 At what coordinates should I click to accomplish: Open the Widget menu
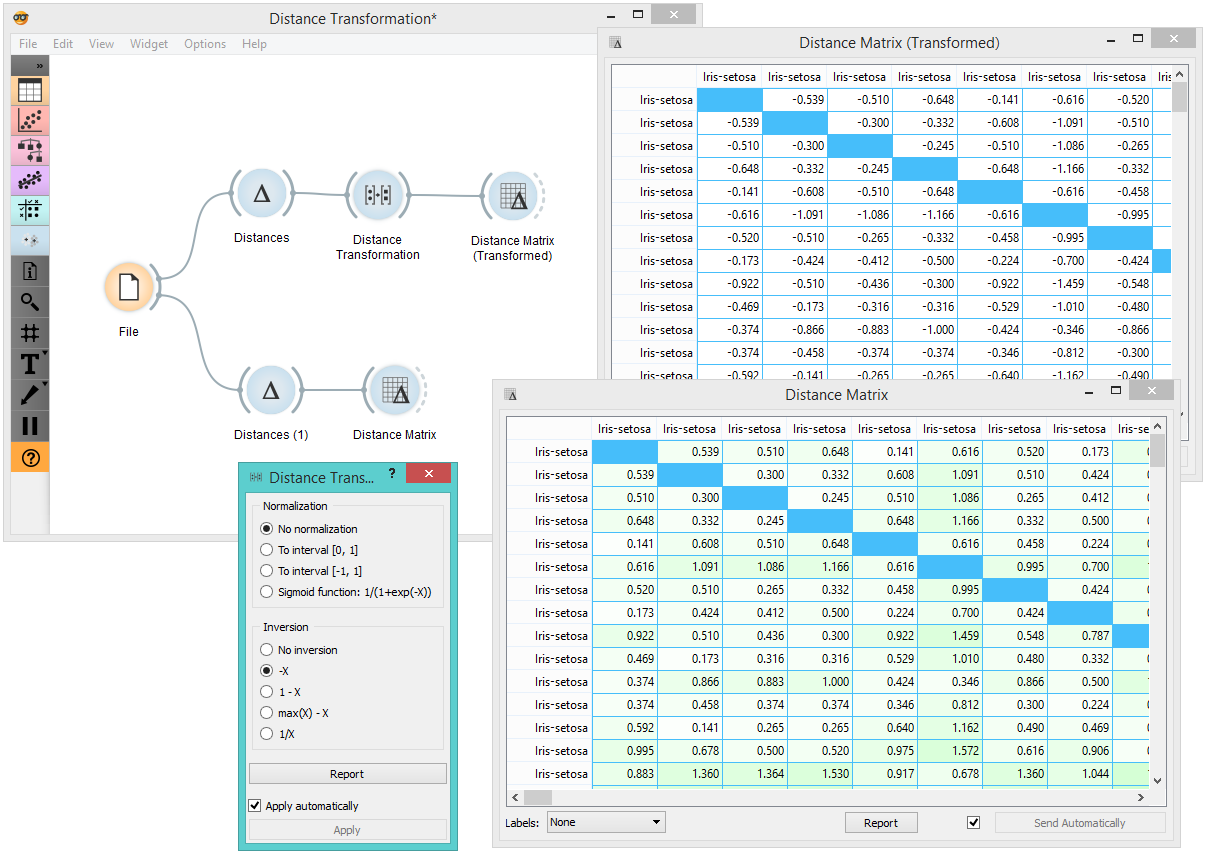pos(149,44)
